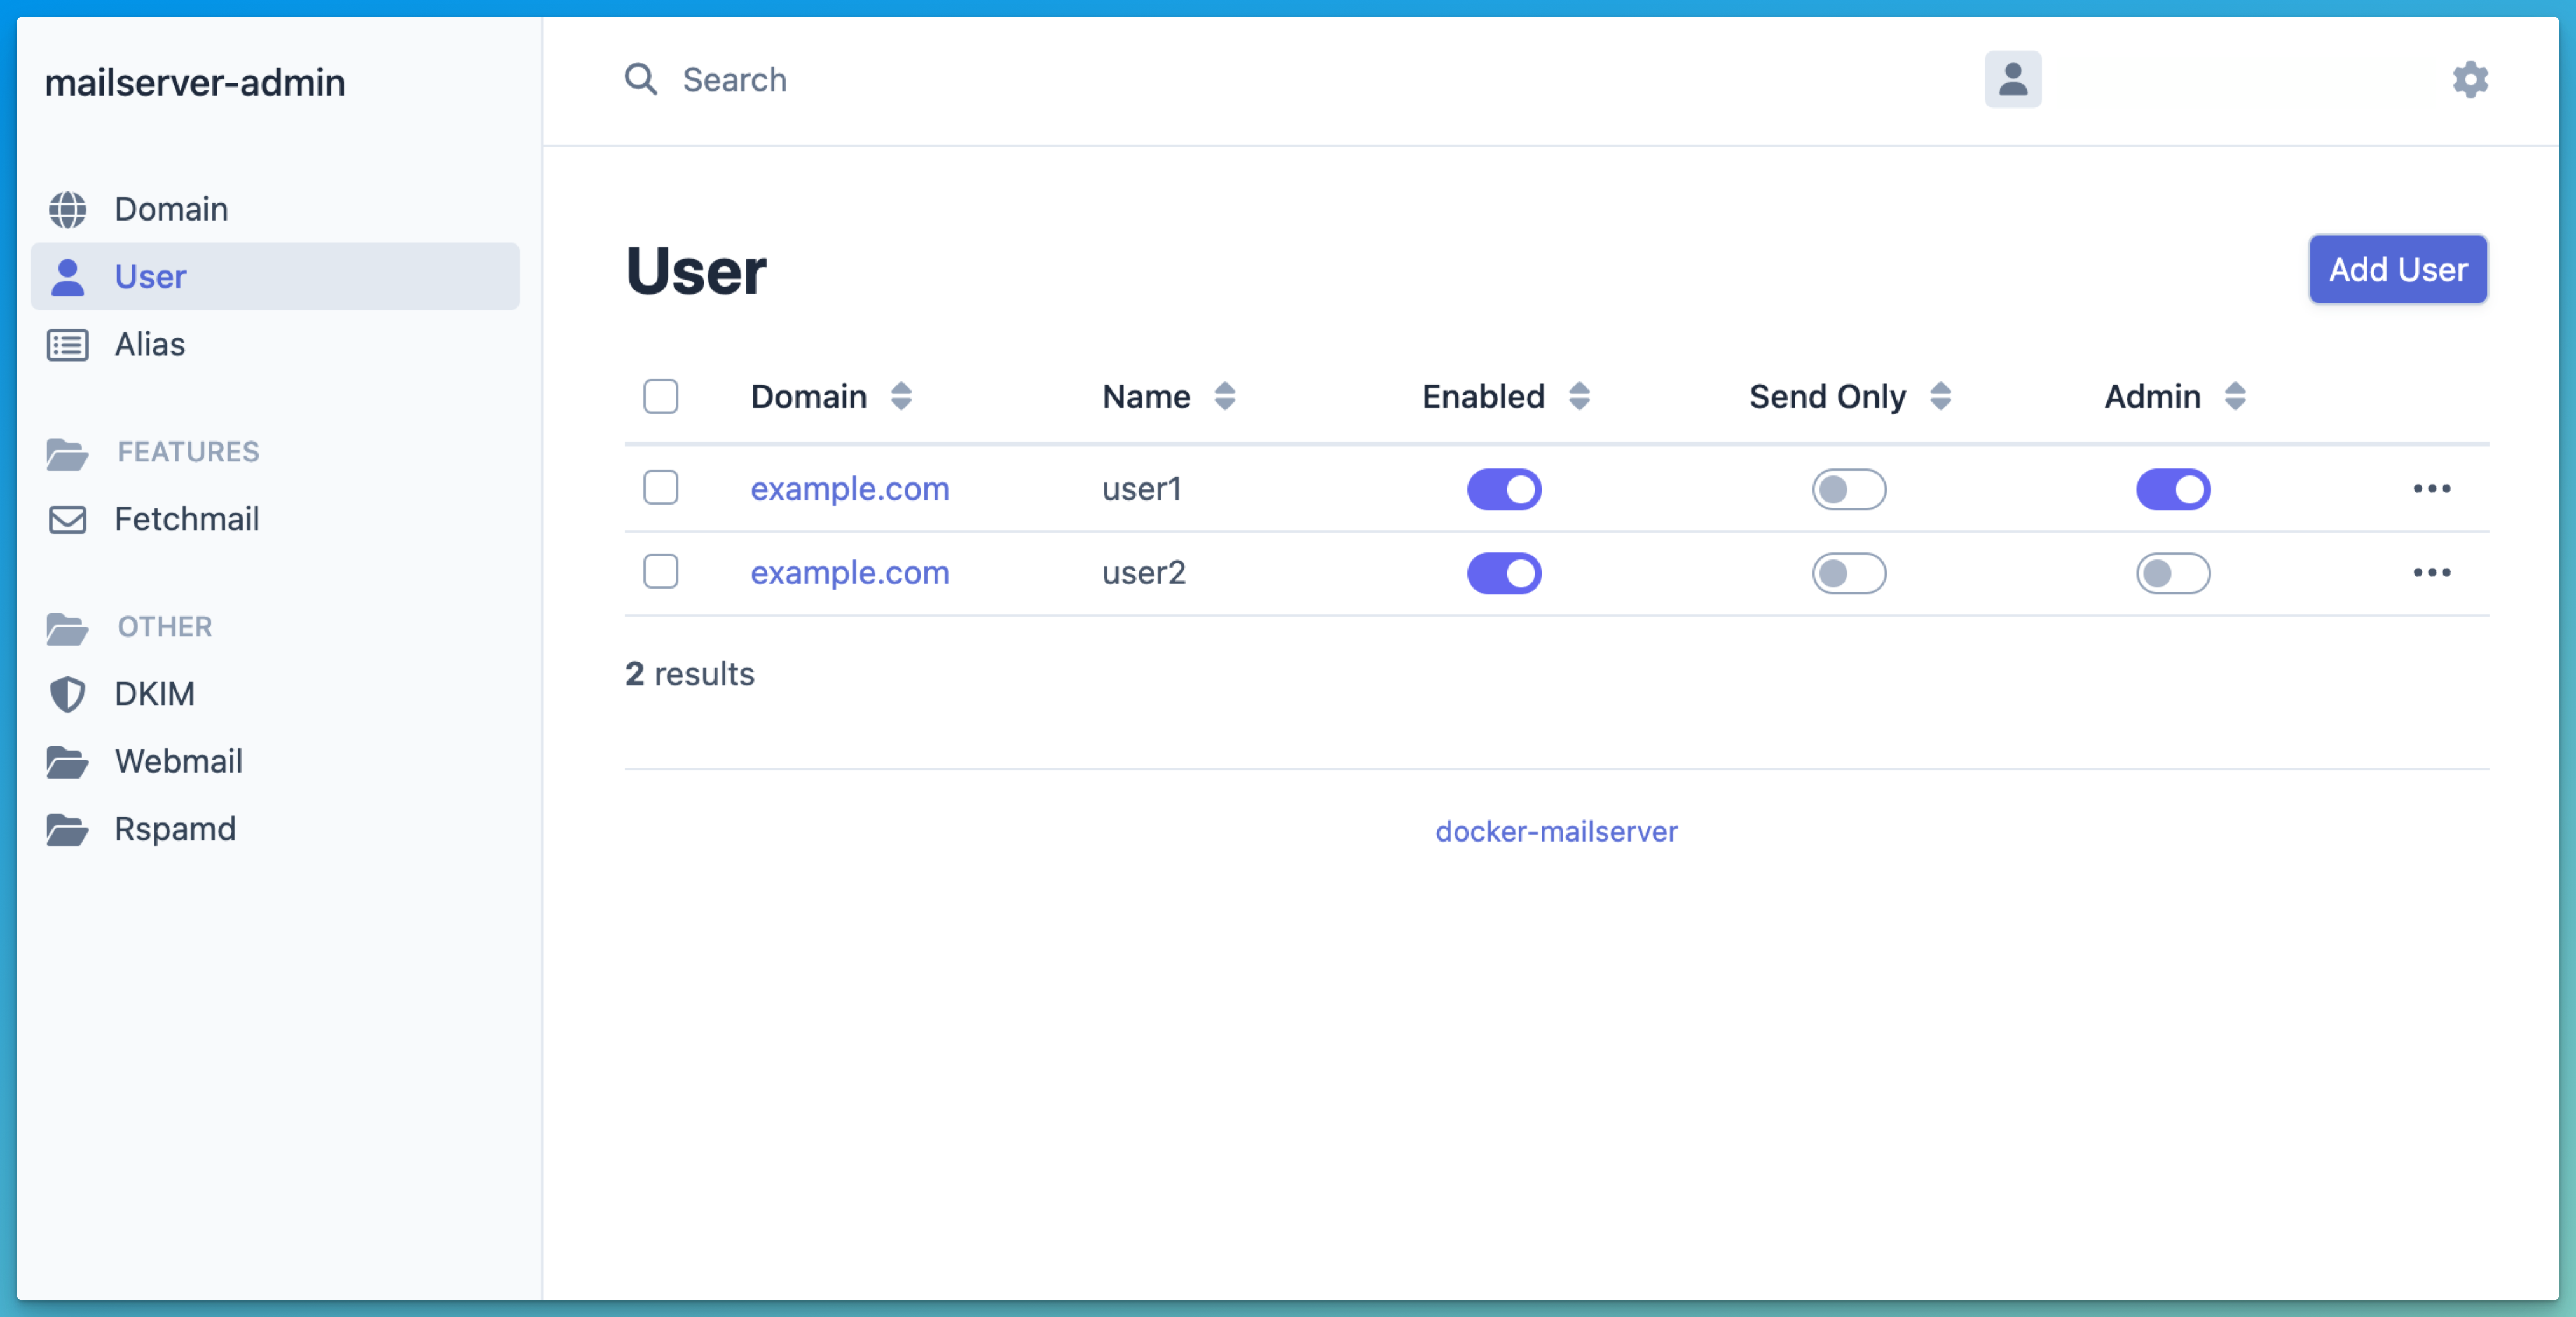The image size is (2576, 1317).
Task: Check the select-all checkbox in table header
Action: (660, 397)
